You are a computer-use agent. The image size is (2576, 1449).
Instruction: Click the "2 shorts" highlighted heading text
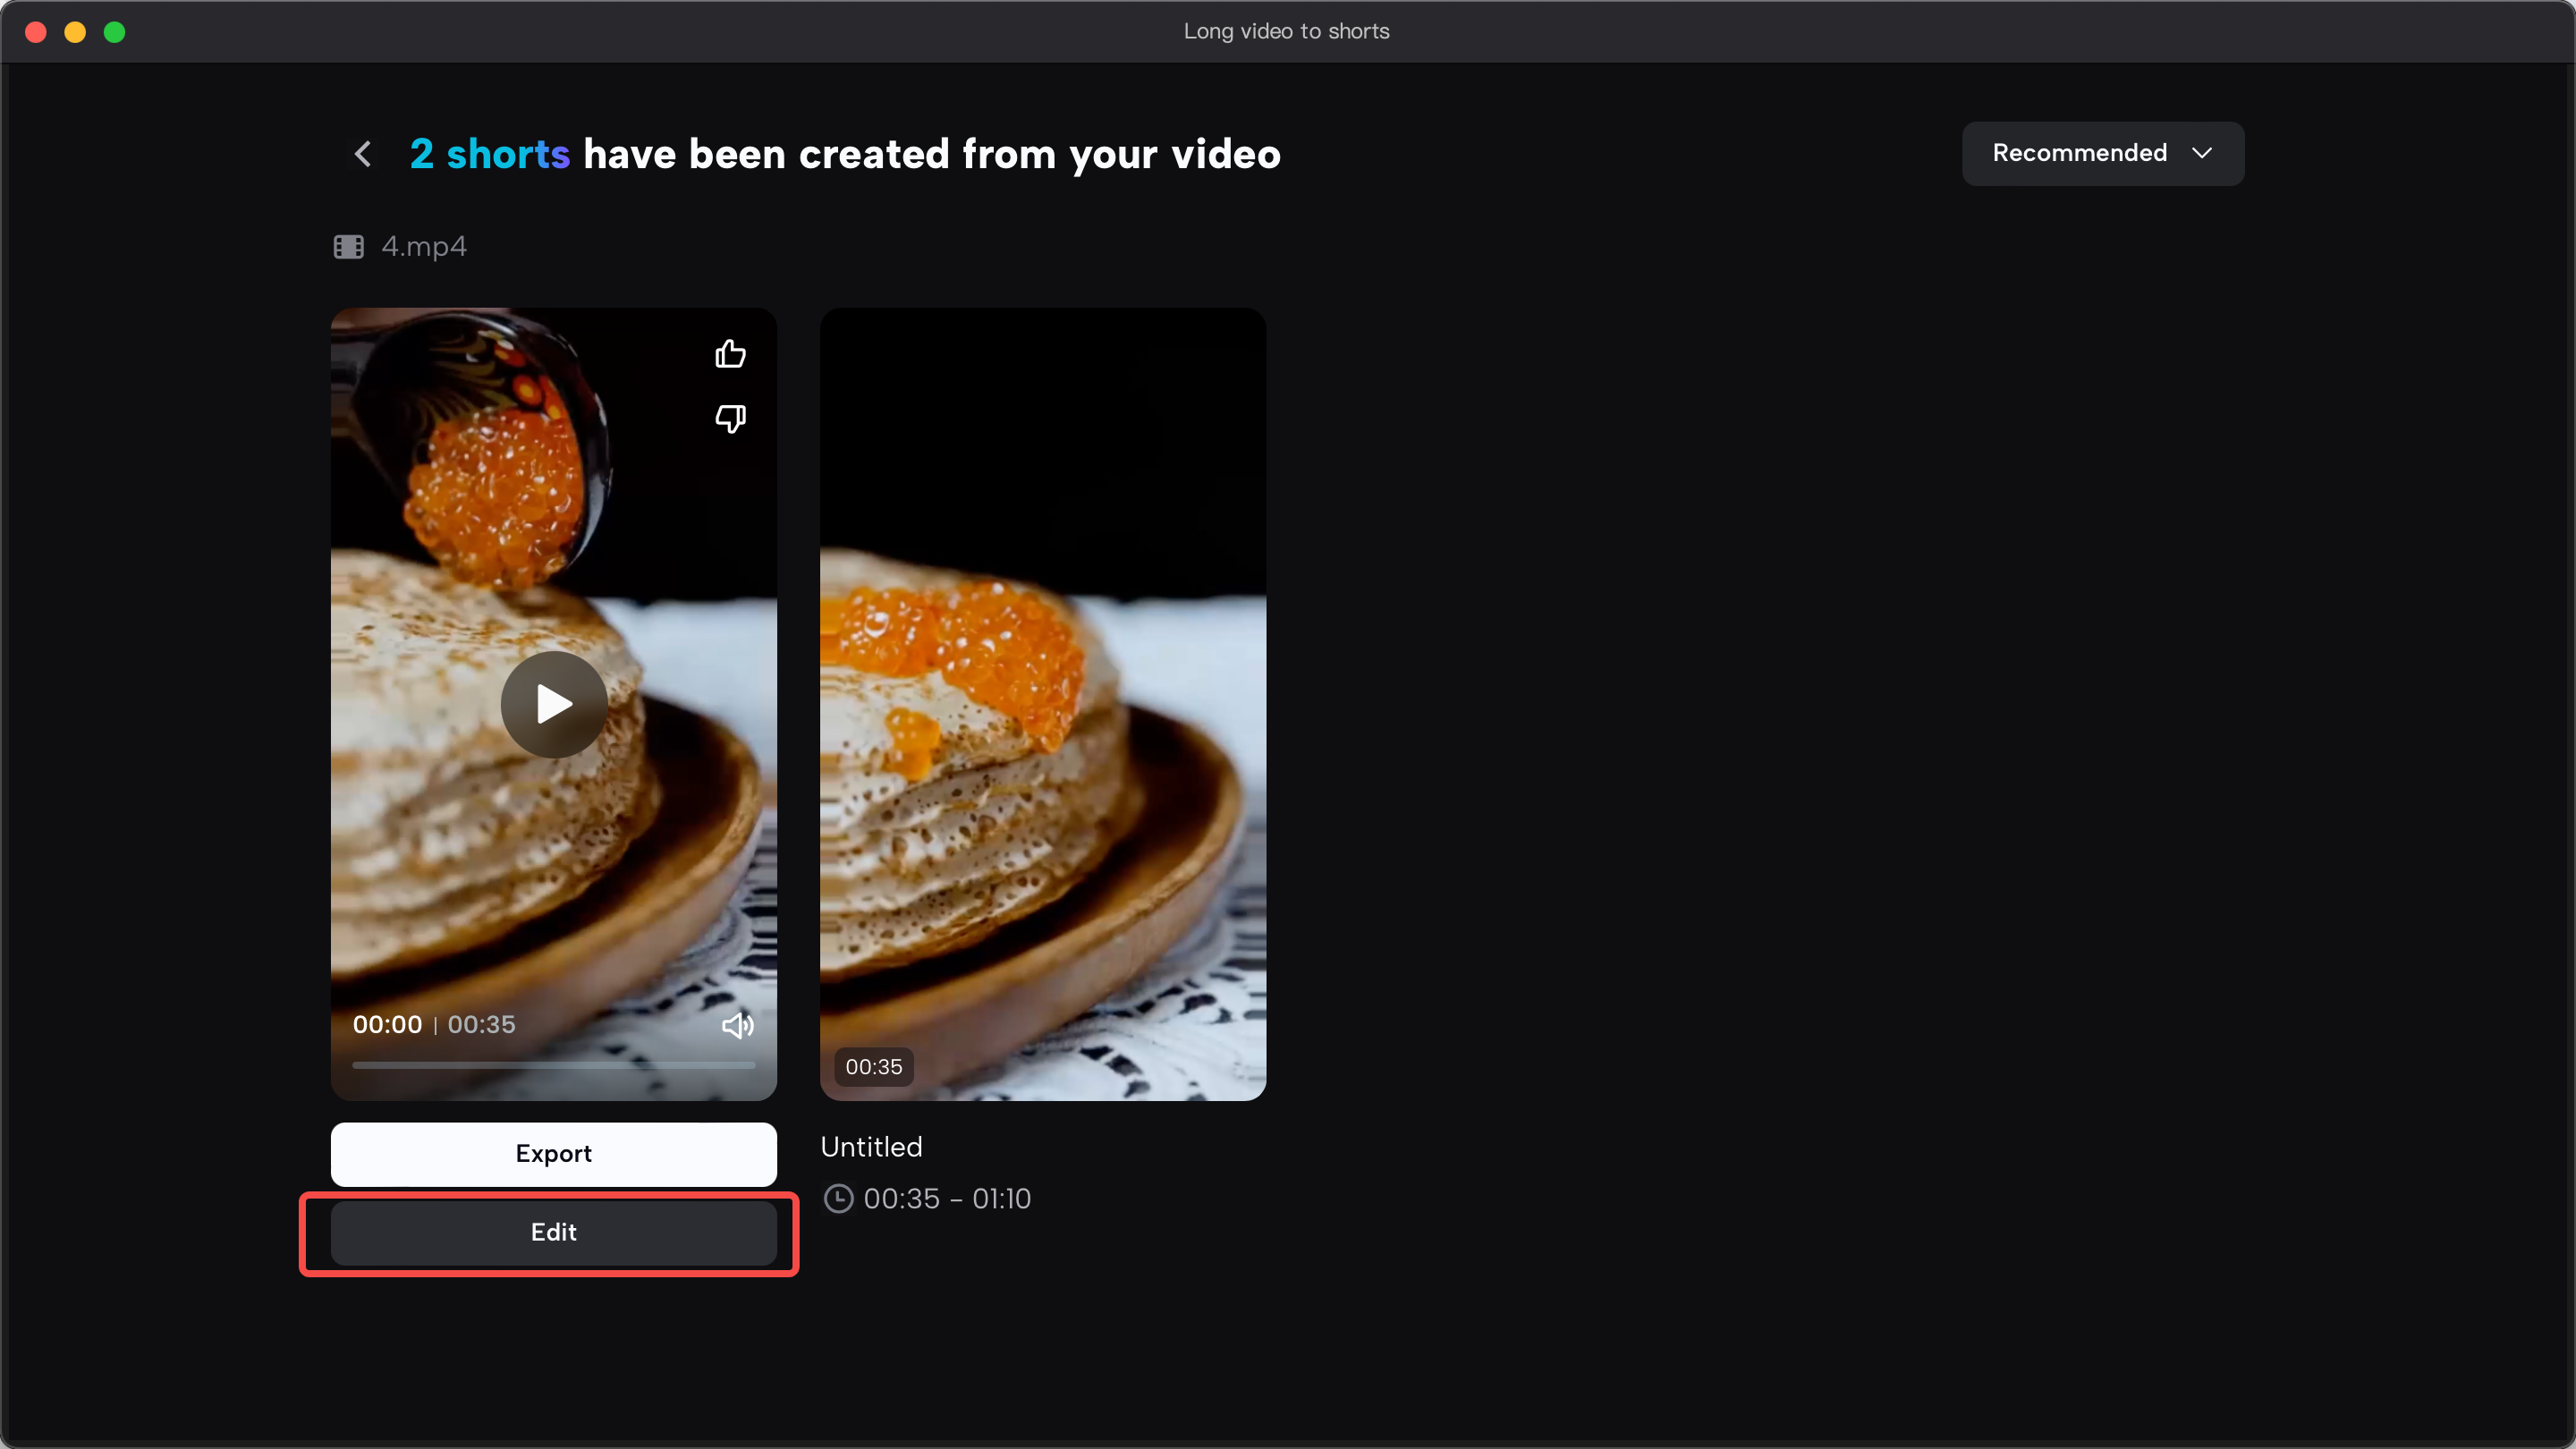[490, 154]
